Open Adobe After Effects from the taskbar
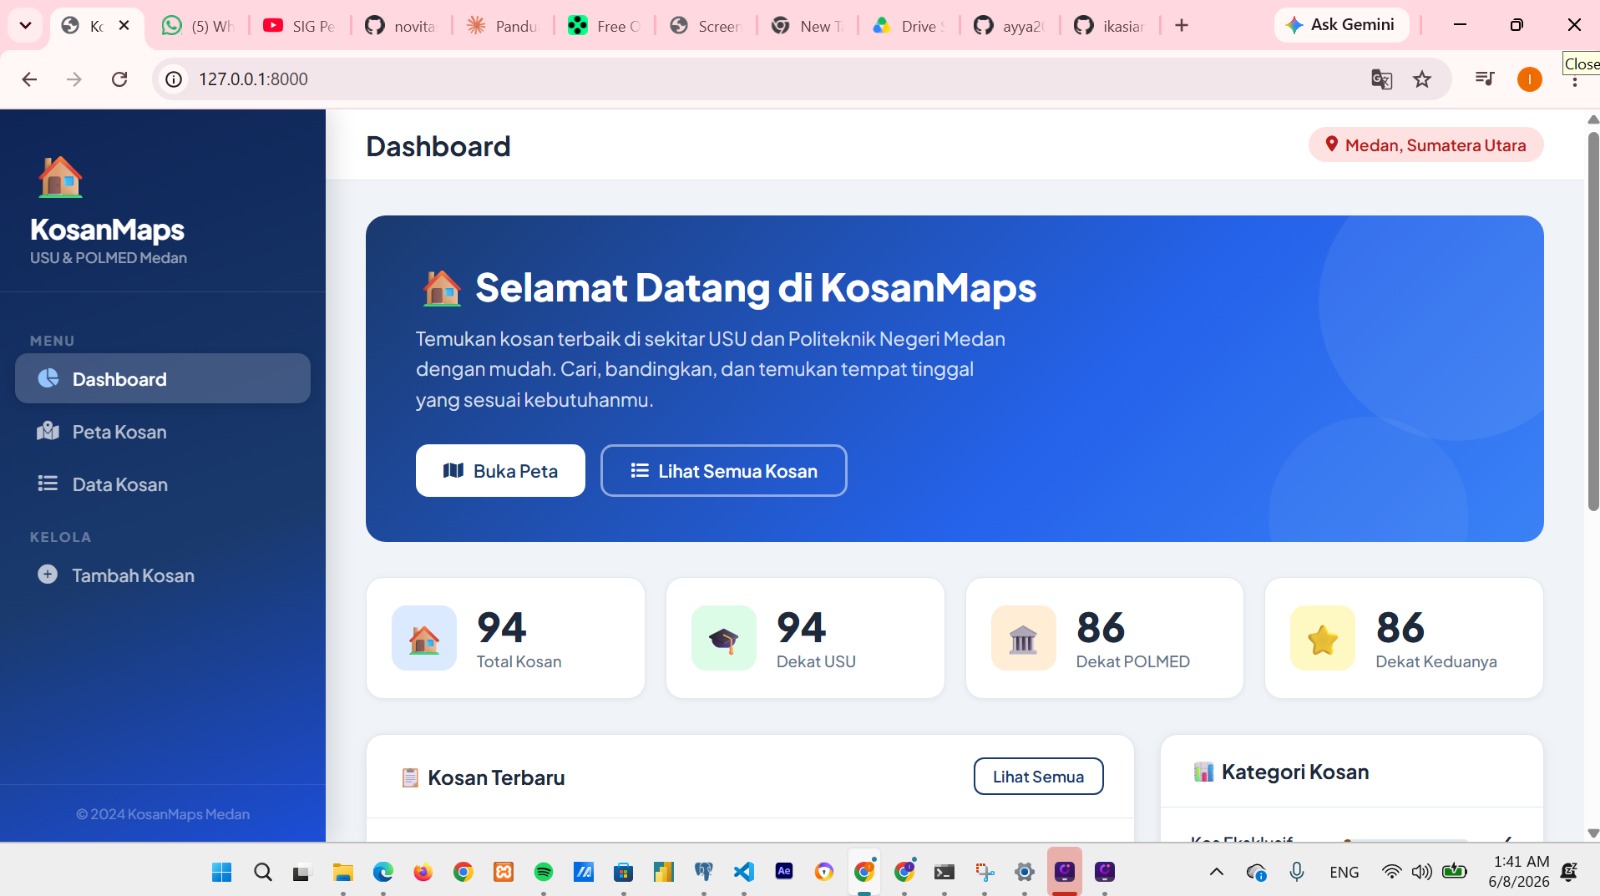Image resolution: width=1600 pixels, height=896 pixels. click(x=784, y=872)
